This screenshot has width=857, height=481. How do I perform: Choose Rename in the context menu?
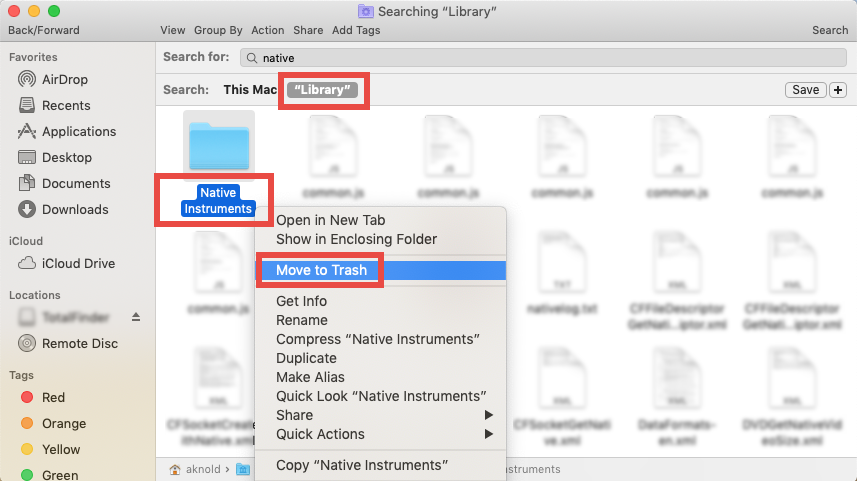coord(302,320)
